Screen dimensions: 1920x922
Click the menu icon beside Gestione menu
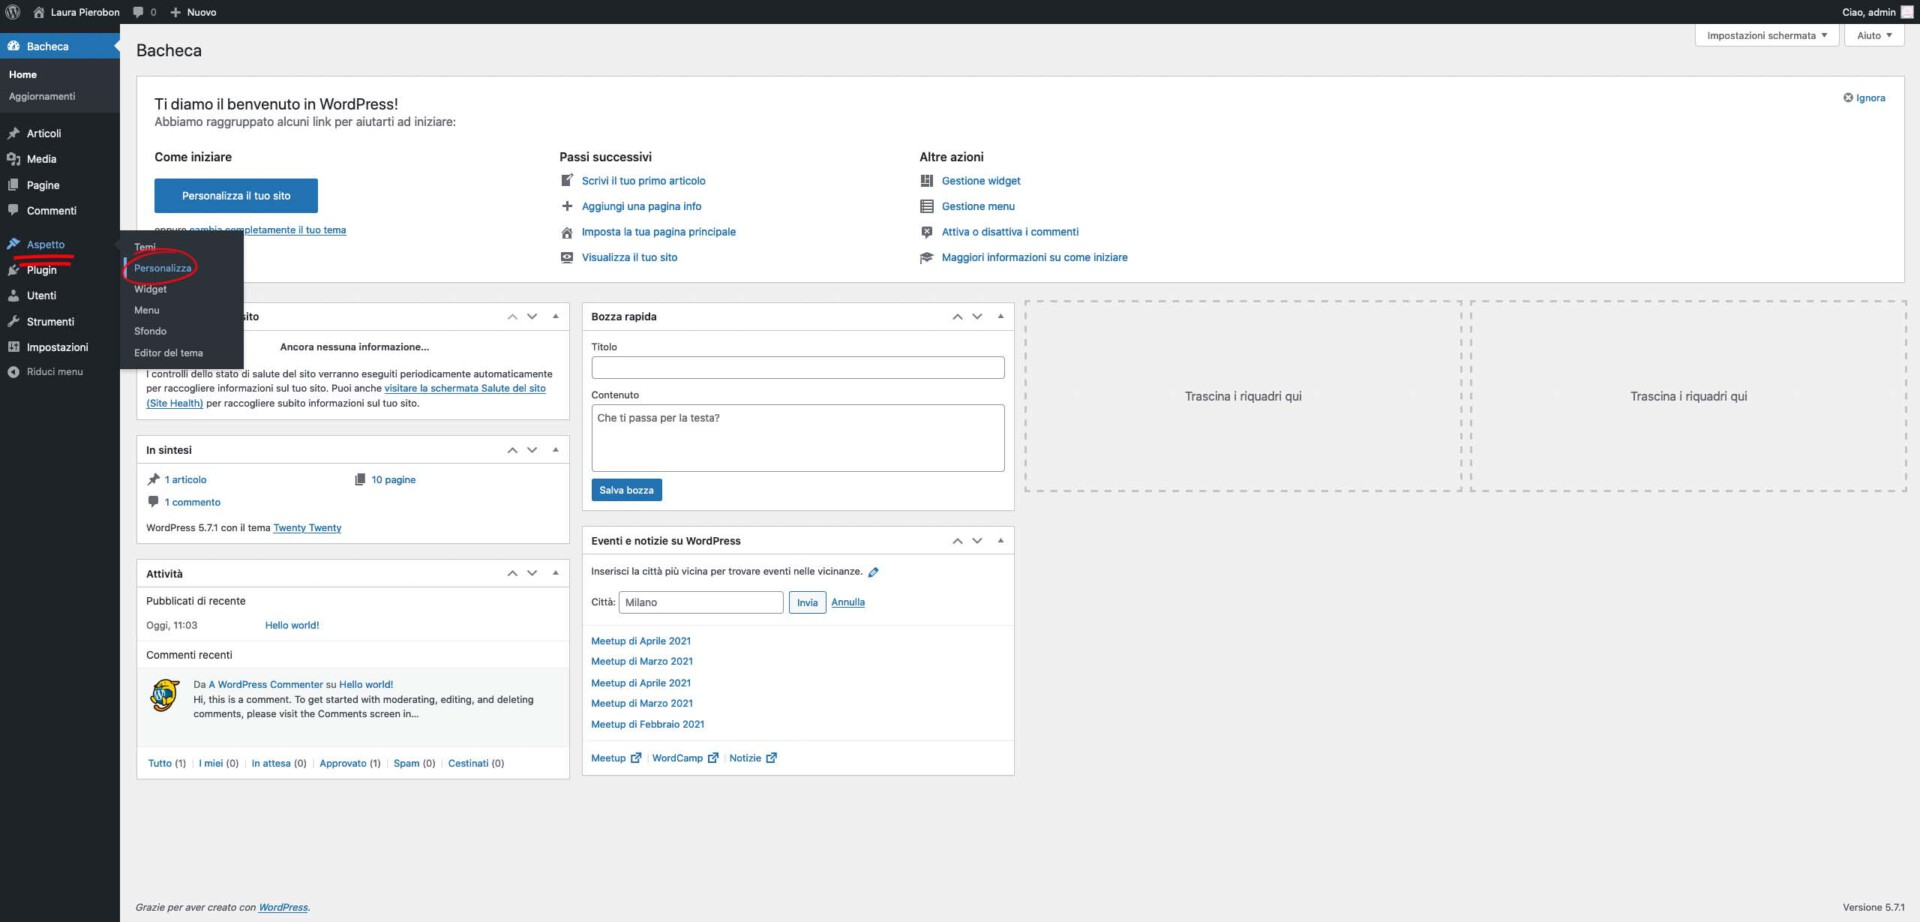[x=927, y=206]
